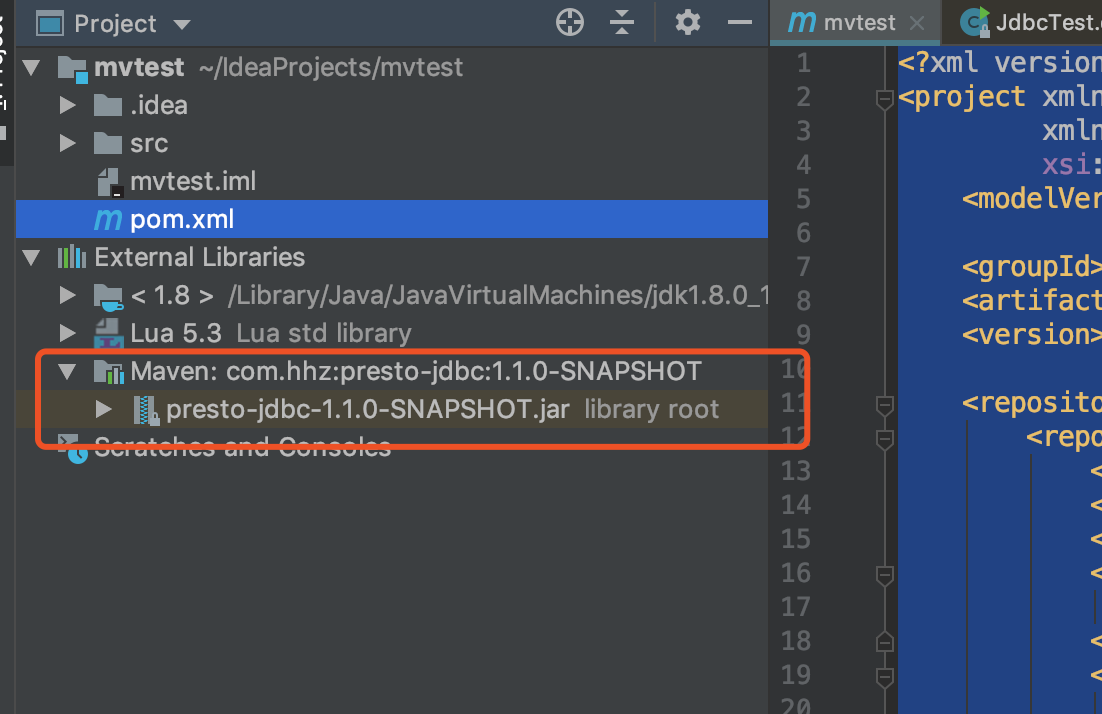The image size is (1102, 714).
Task: Click the ~/IdeaProjects/mvtest path text
Action: (330, 67)
